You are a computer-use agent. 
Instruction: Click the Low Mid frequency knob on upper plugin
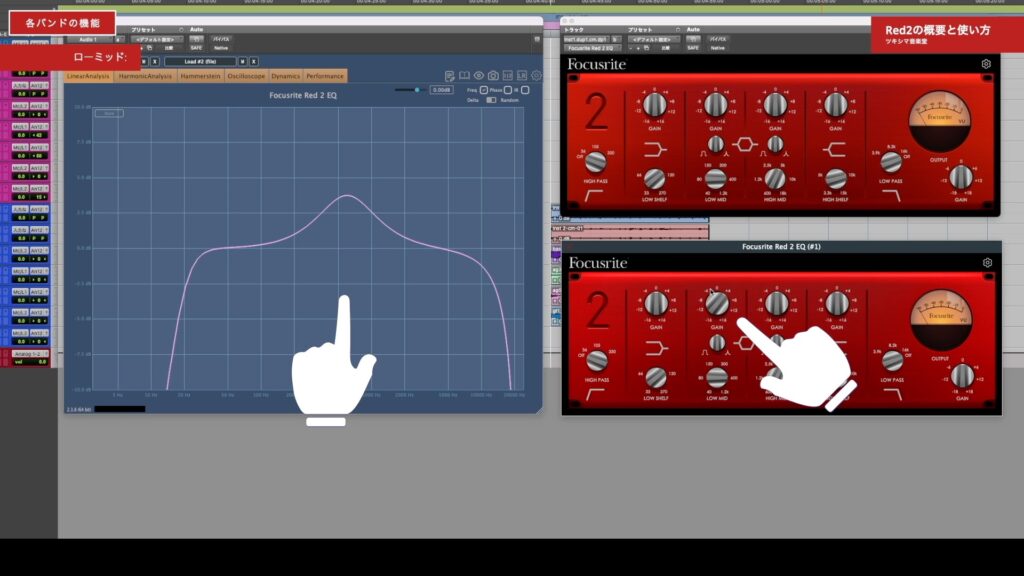[x=715, y=178]
